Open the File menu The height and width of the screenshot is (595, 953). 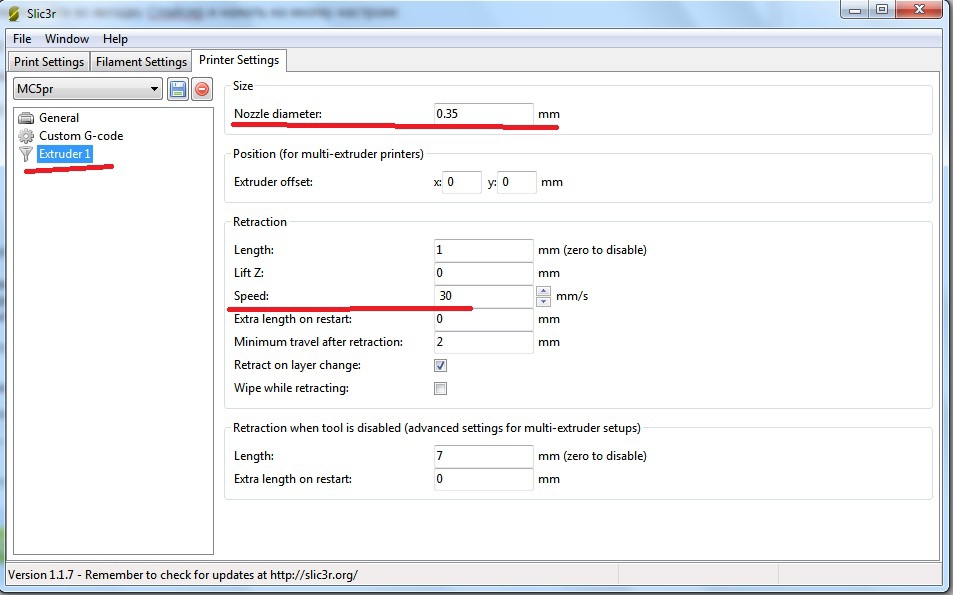coord(22,39)
